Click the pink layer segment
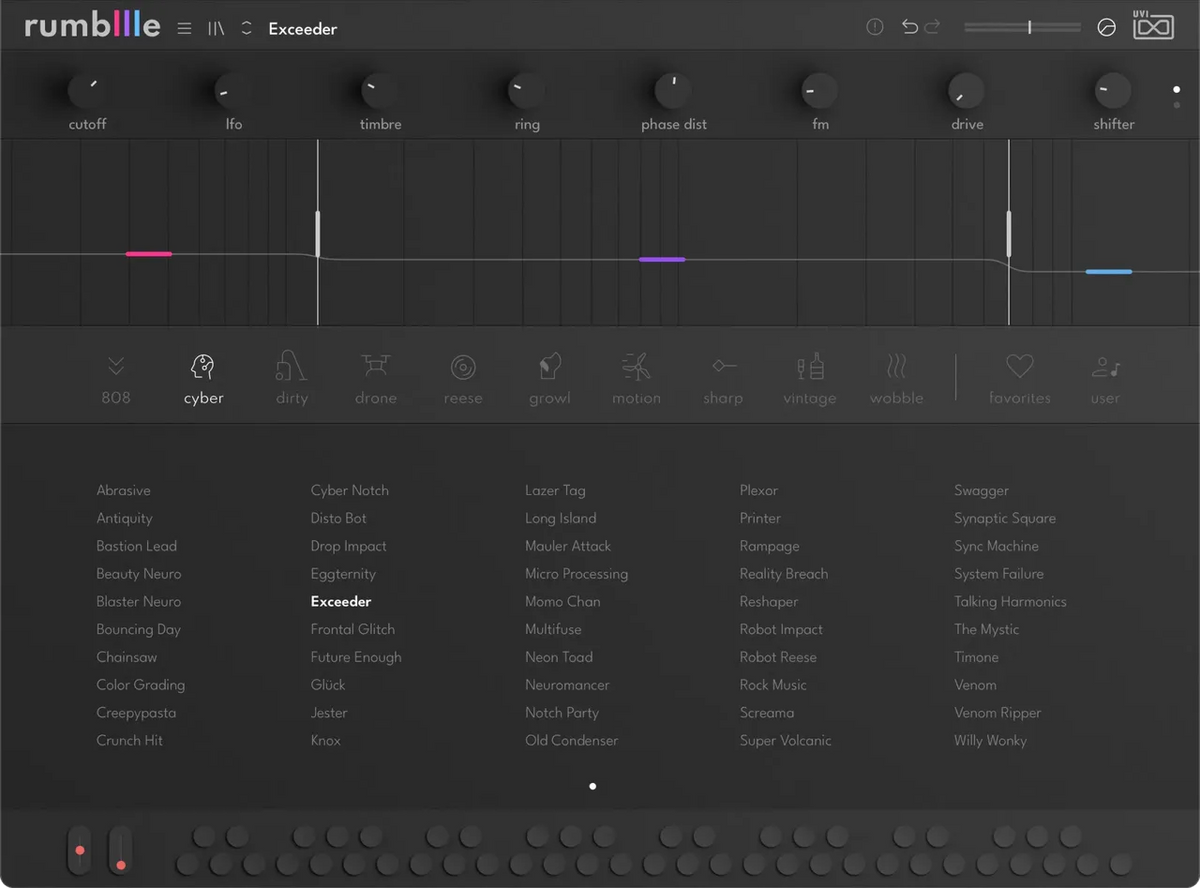This screenshot has width=1200, height=888. pos(149,254)
